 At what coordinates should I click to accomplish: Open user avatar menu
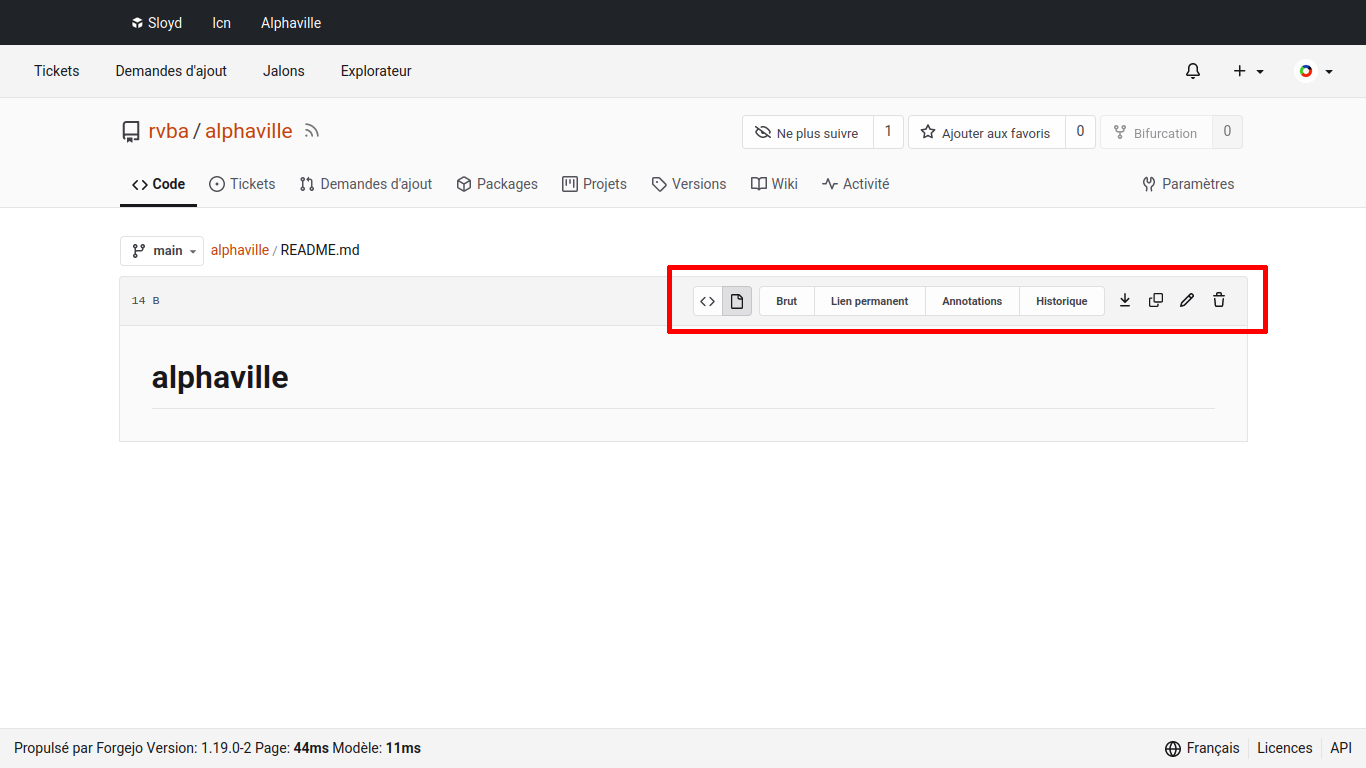point(1314,71)
